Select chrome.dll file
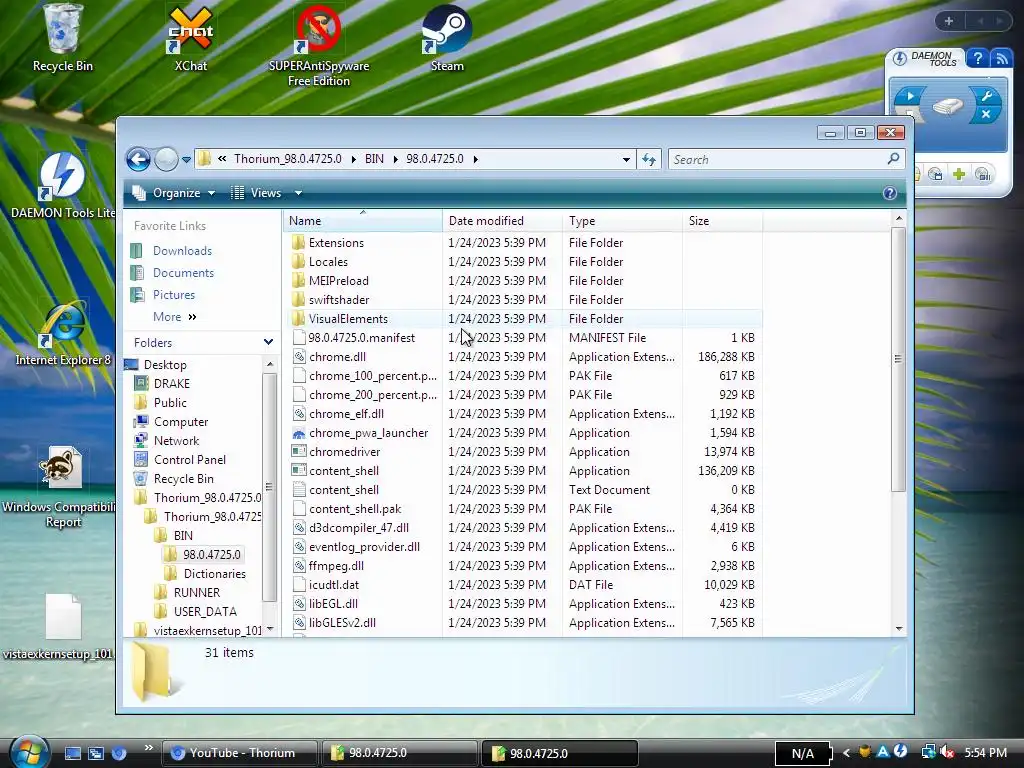This screenshot has height=768, width=1024. 337,357
